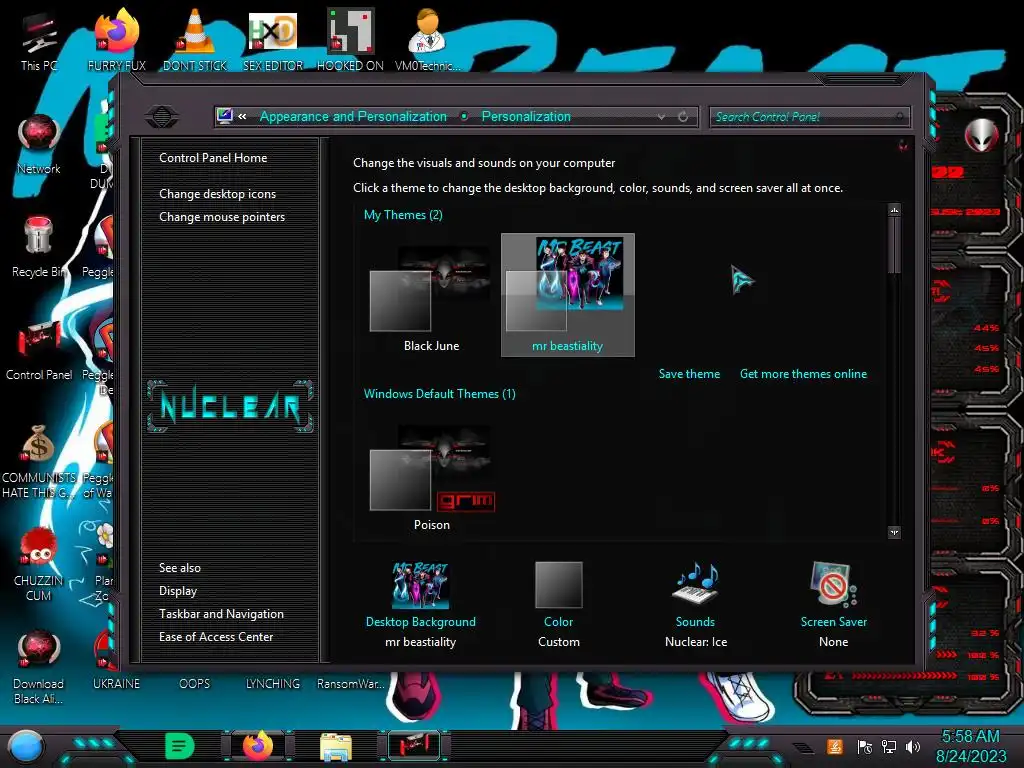This screenshot has width=1024, height=768.
Task: Click the volume speaker tray icon
Action: click(913, 746)
